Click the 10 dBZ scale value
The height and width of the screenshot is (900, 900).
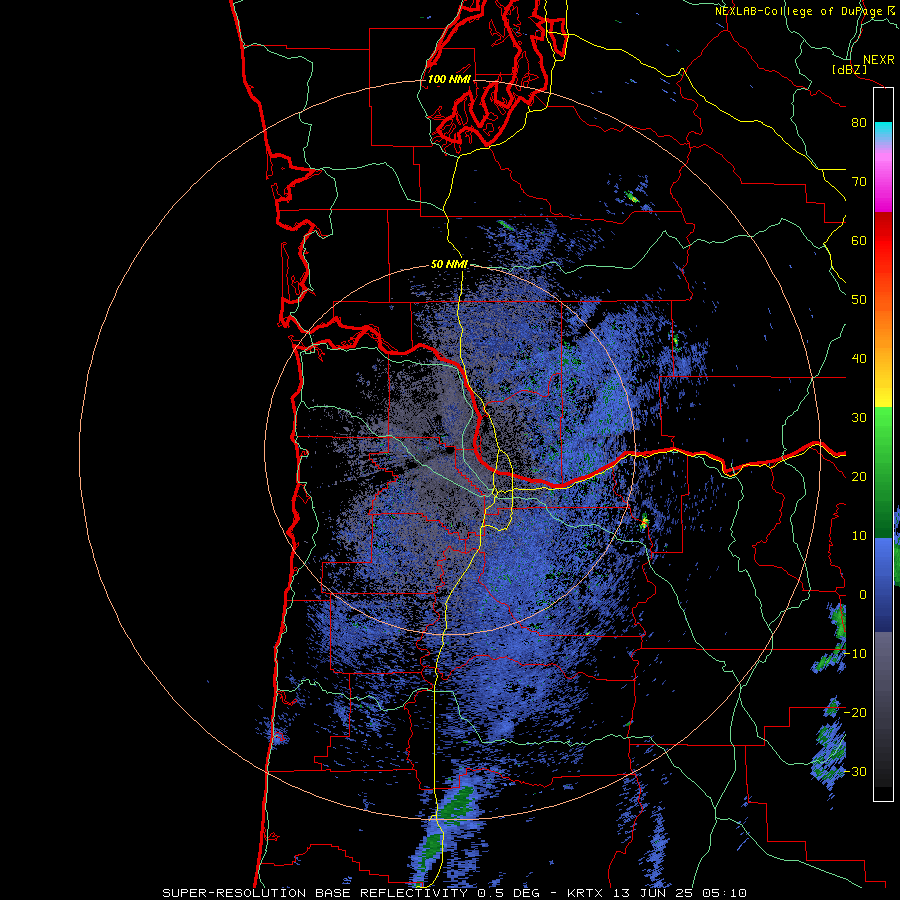[x=859, y=536]
